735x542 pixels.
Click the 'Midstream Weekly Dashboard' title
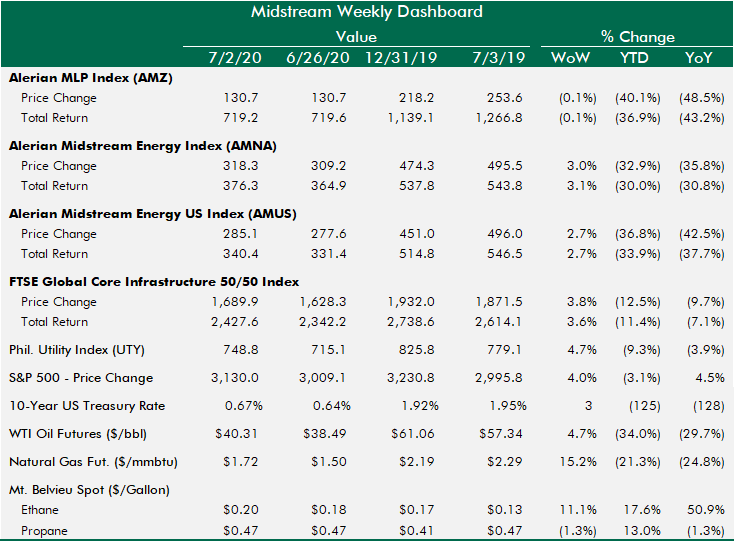[367, 11]
